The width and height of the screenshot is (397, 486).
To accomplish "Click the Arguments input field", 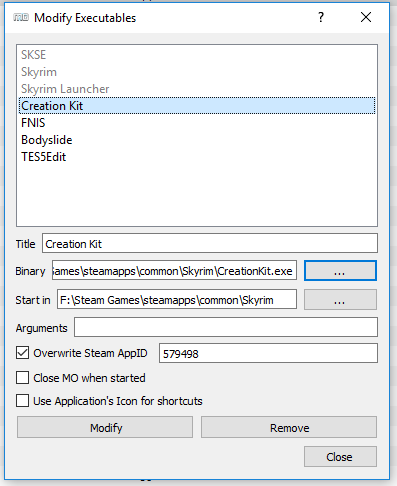I will pos(226,327).
